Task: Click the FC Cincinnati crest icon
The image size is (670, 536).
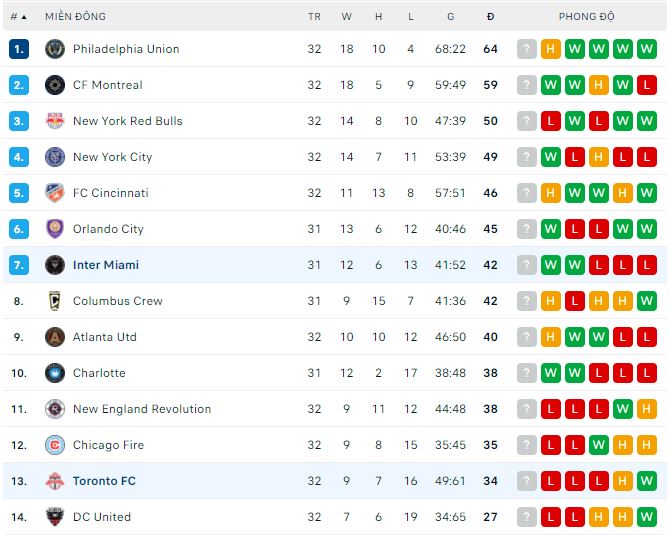Action: pyautogui.click(x=55, y=193)
